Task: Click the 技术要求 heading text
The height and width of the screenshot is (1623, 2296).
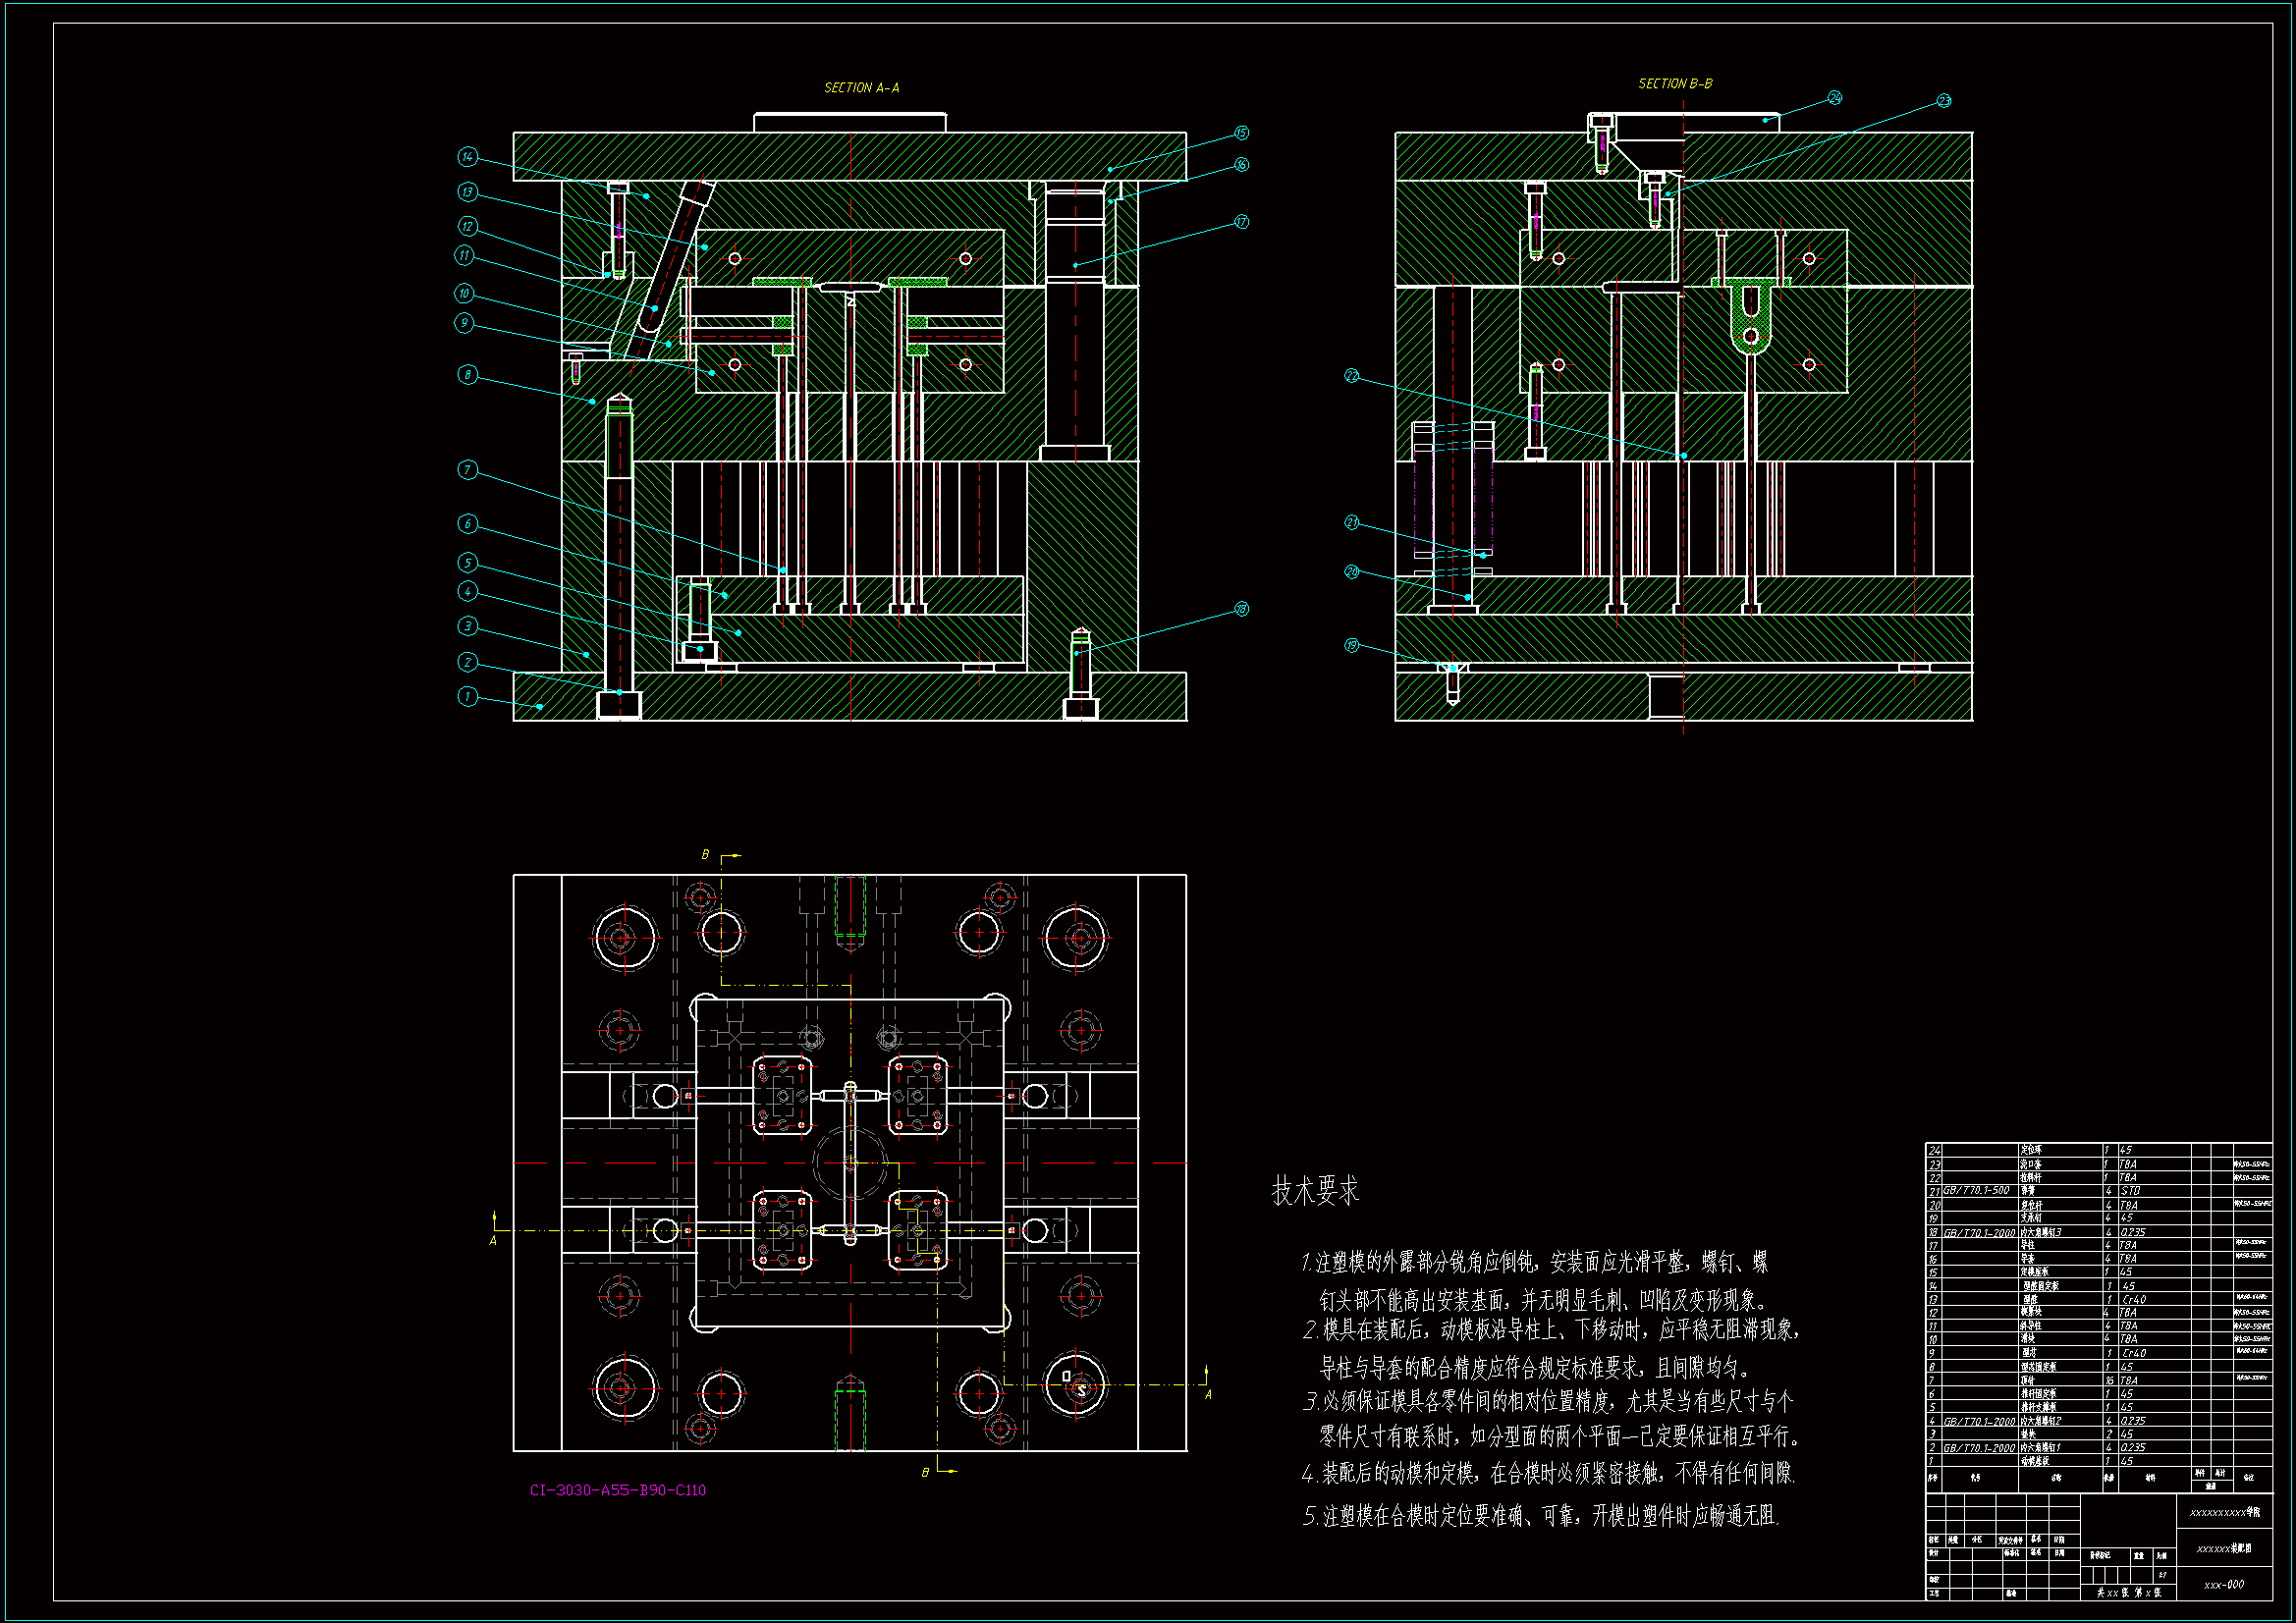Action: pyautogui.click(x=1315, y=1191)
